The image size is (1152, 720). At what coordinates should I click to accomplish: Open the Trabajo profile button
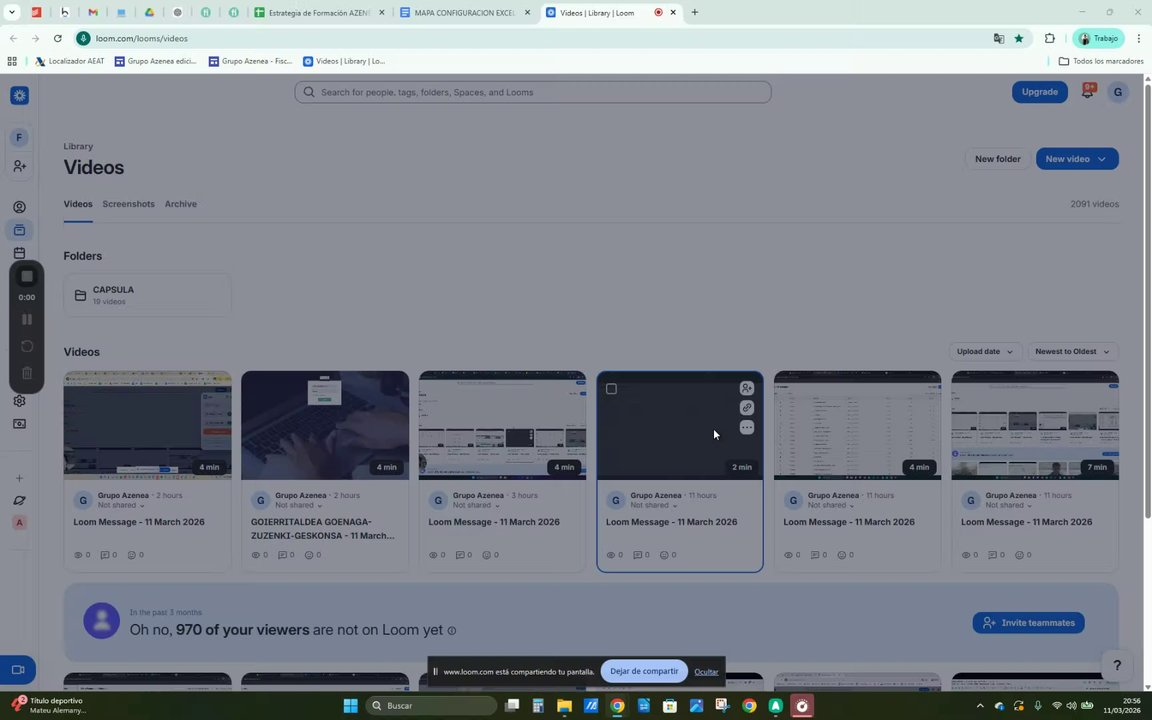point(1098,38)
